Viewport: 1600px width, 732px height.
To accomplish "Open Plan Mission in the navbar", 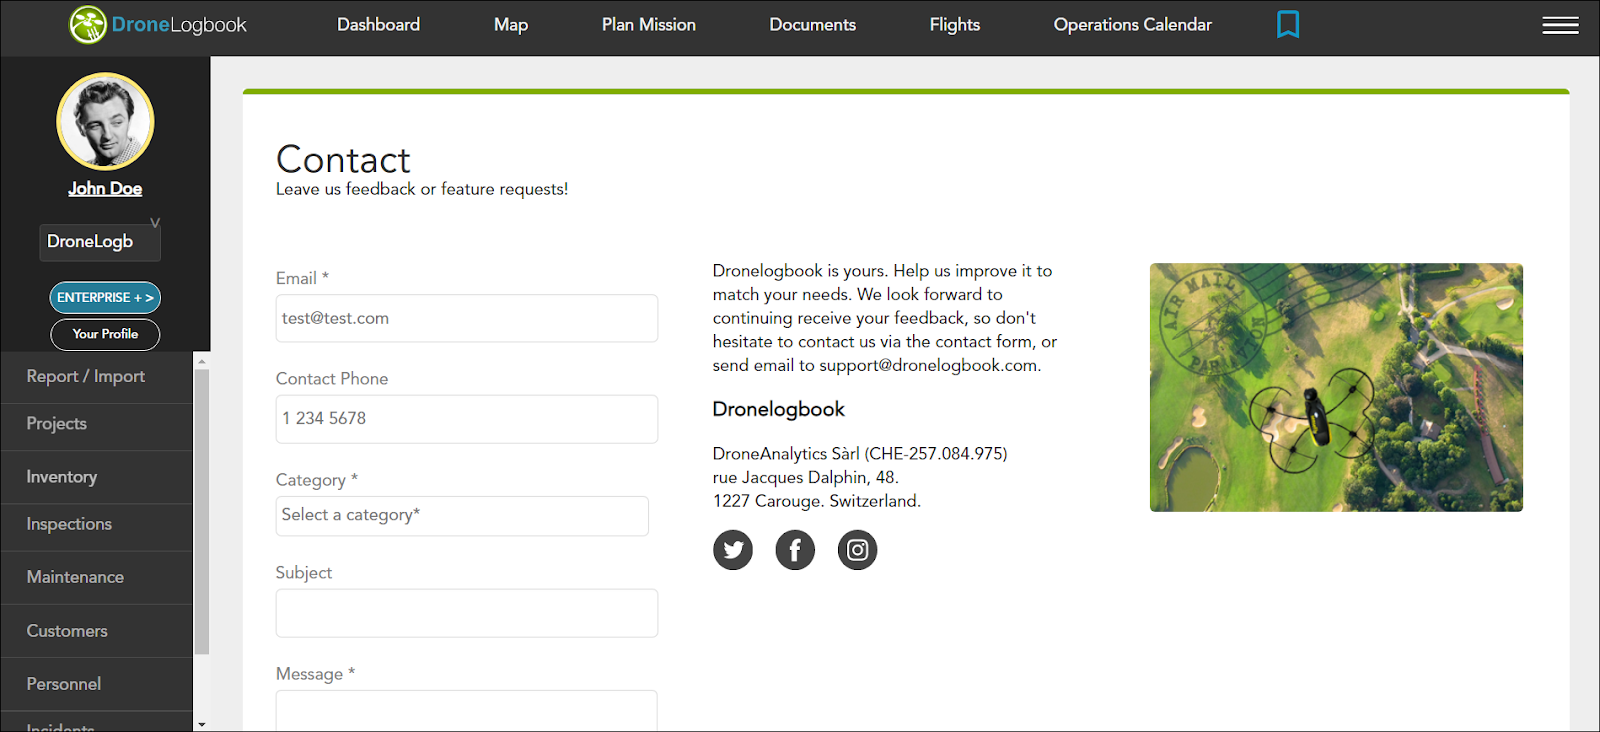I will (649, 25).
